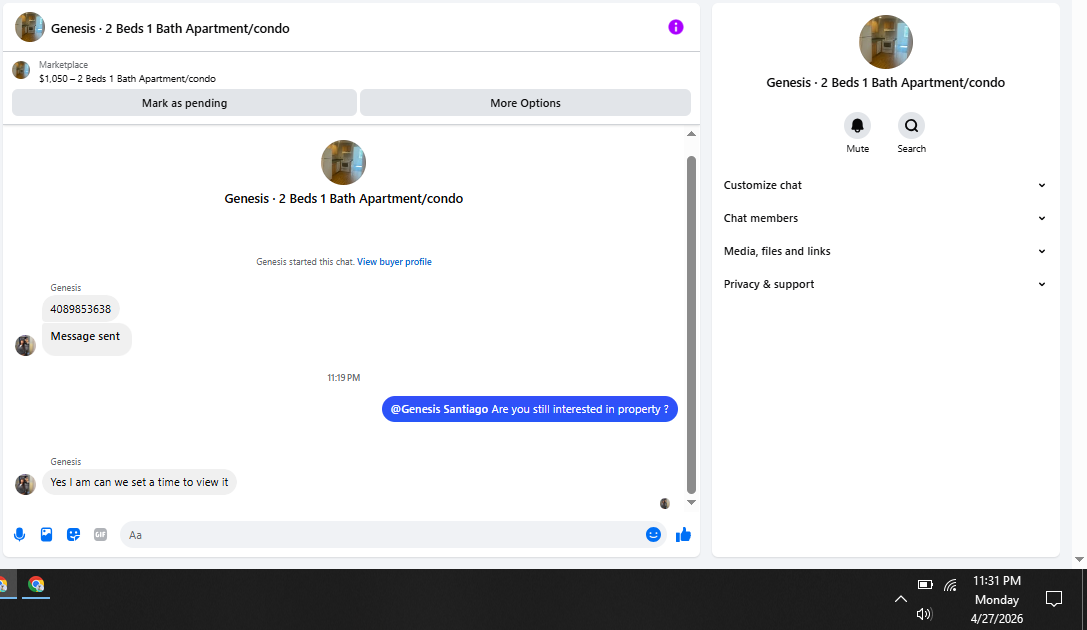This screenshot has width=1087, height=630.
Task: Click the chat header title text
Action: (x=170, y=28)
